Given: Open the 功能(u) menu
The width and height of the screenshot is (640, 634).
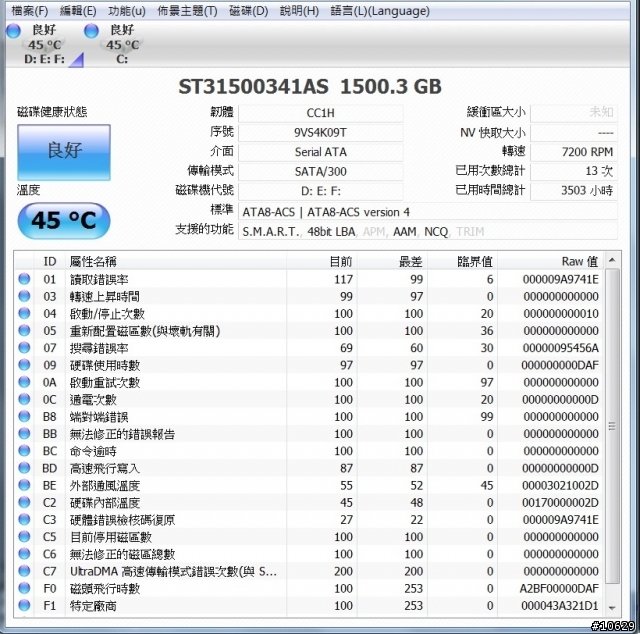Looking at the screenshot, I should (x=127, y=11).
